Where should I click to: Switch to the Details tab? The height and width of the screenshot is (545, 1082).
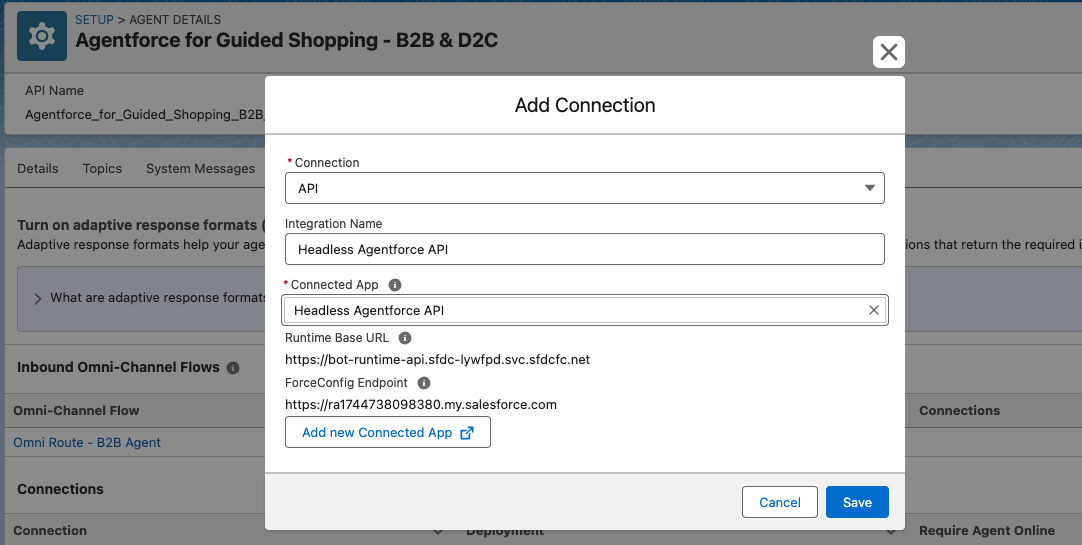point(37,168)
